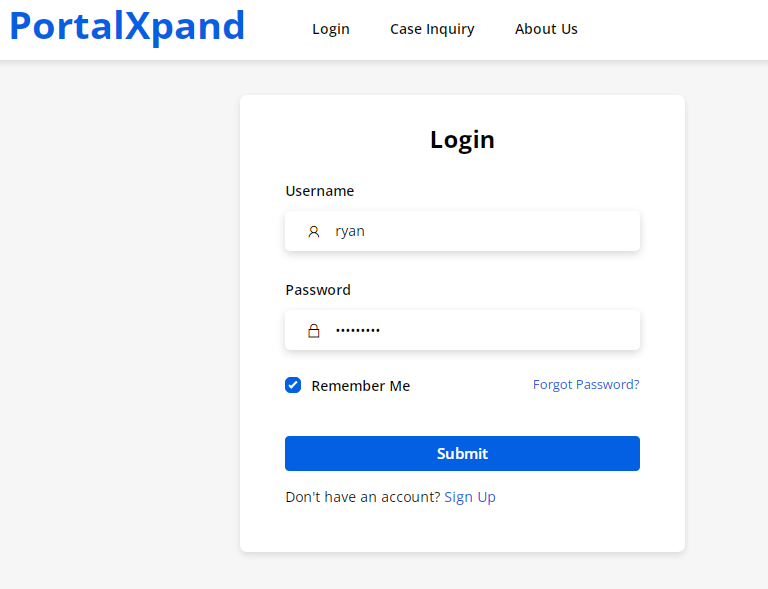Click blank card area below Sign Up
The height and width of the screenshot is (589, 768).
[462, 530]
